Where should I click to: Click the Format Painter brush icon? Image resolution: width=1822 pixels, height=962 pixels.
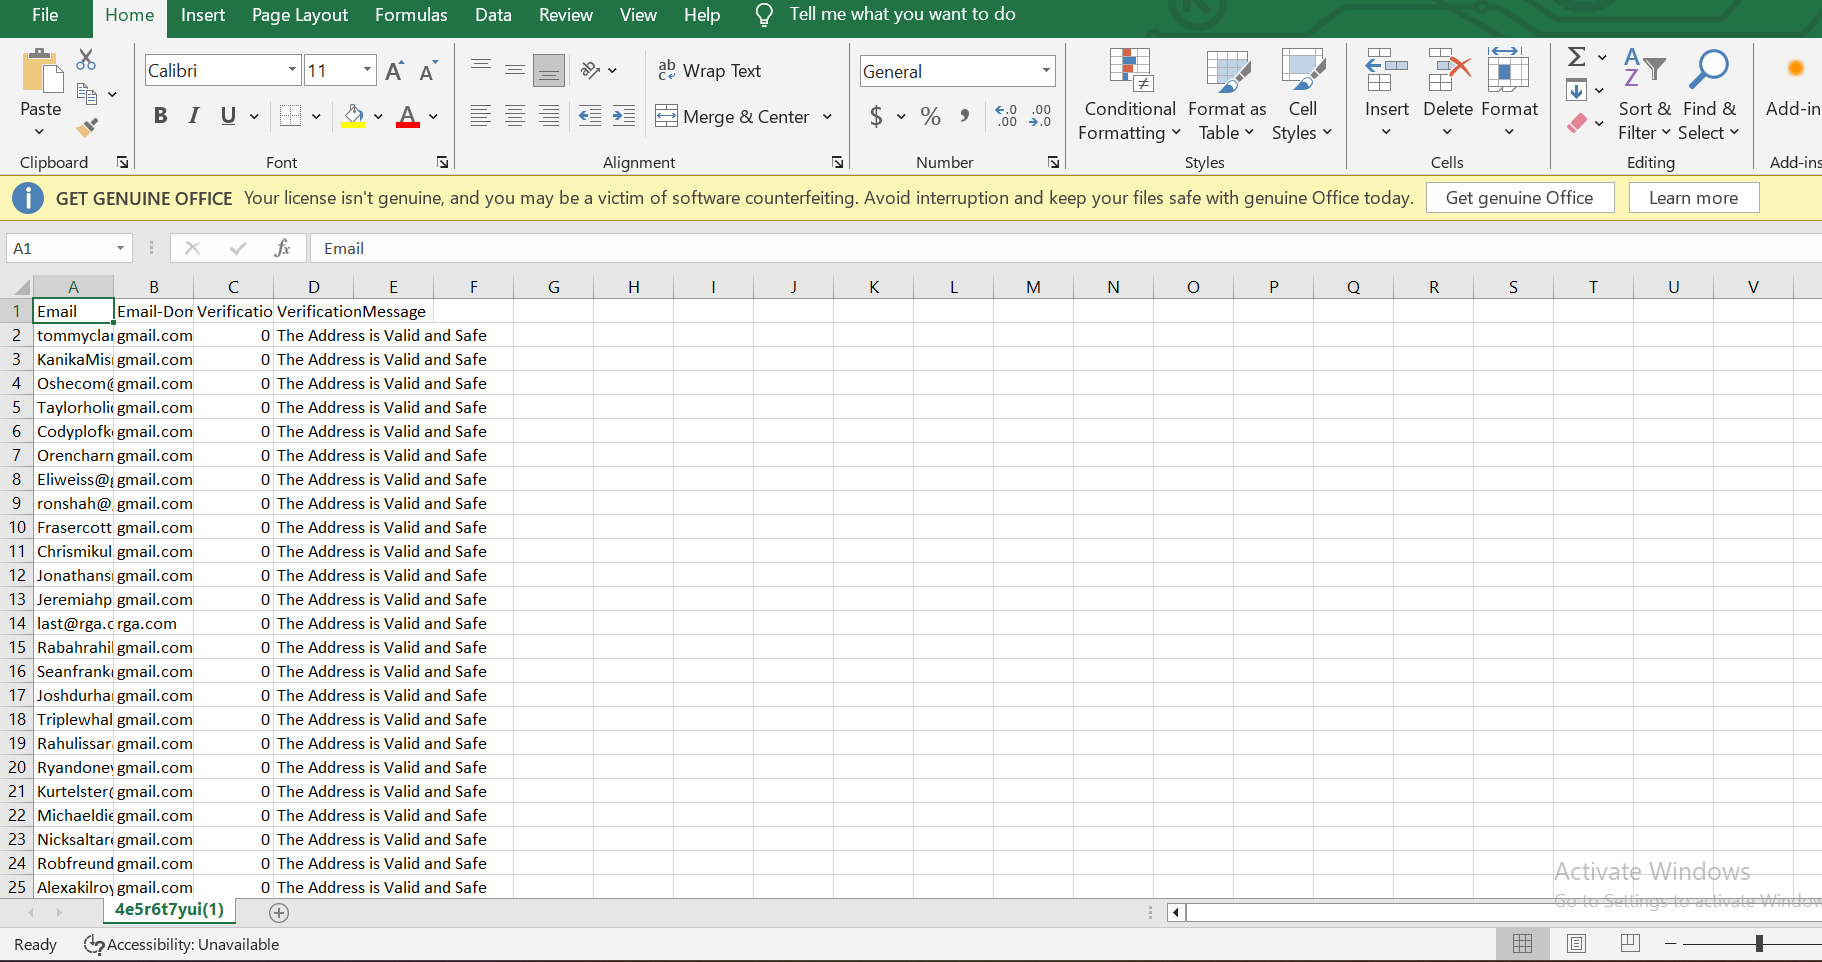coord(87,128)
